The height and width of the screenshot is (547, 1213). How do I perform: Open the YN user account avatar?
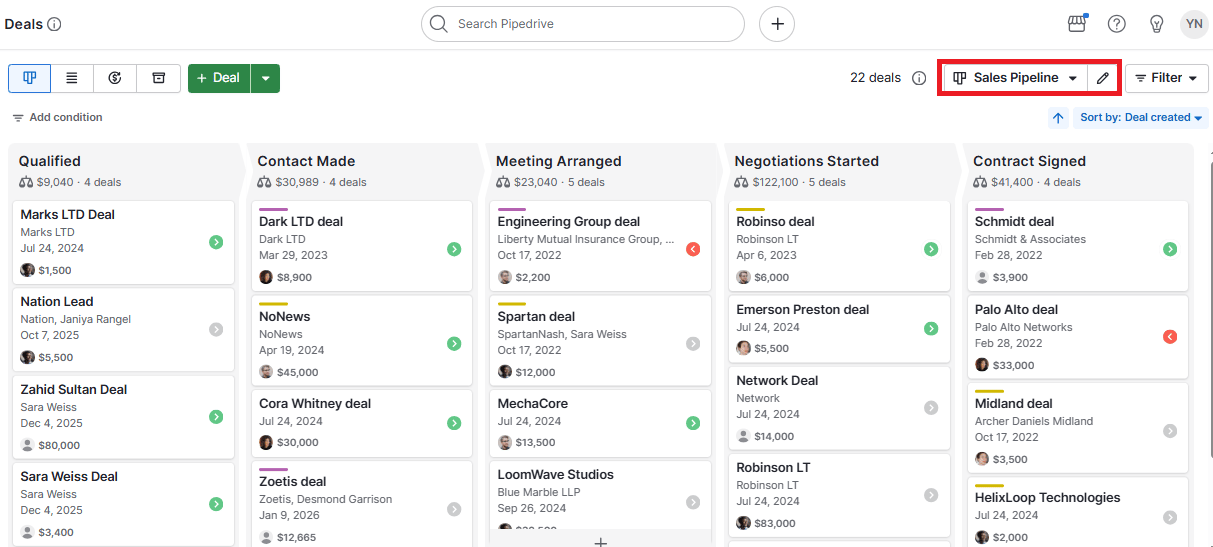coord(1194,24)
